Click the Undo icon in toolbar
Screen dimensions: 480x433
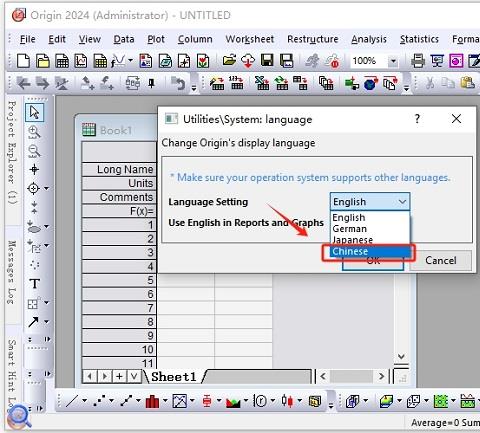(178, 83)
